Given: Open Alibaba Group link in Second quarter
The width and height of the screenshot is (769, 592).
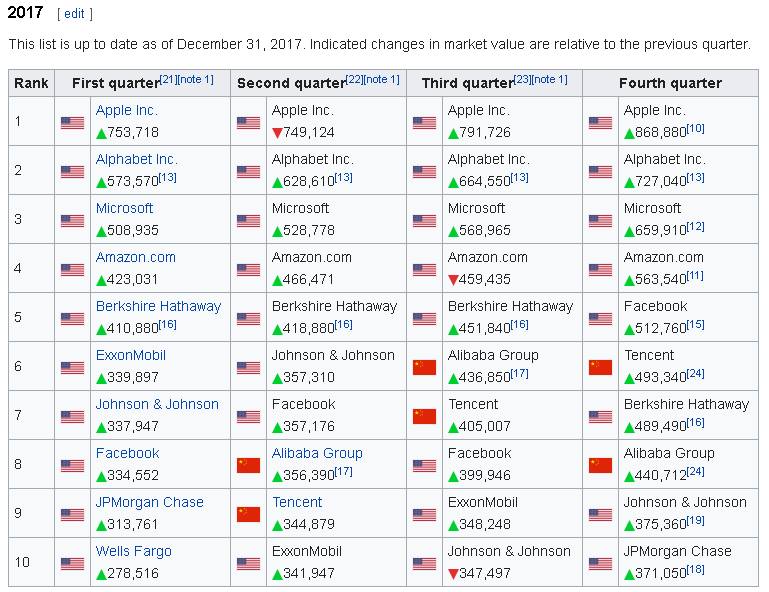Looking at the screenshot, I should [317, 454].
